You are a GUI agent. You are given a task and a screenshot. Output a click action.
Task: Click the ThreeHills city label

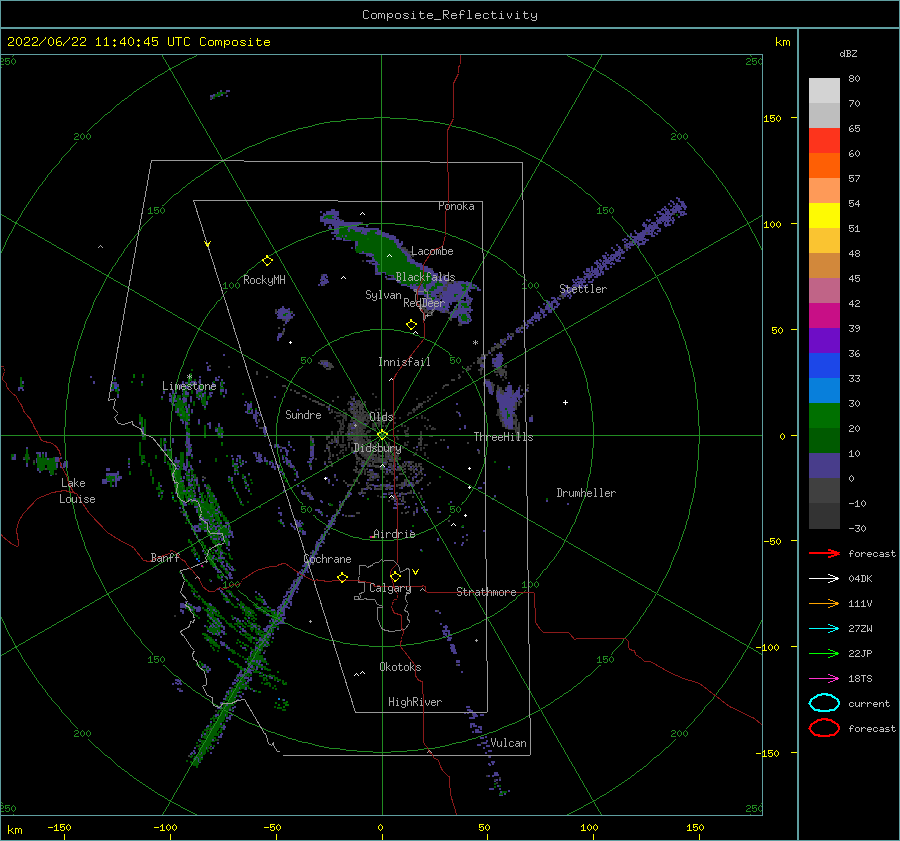pos(503,437)
